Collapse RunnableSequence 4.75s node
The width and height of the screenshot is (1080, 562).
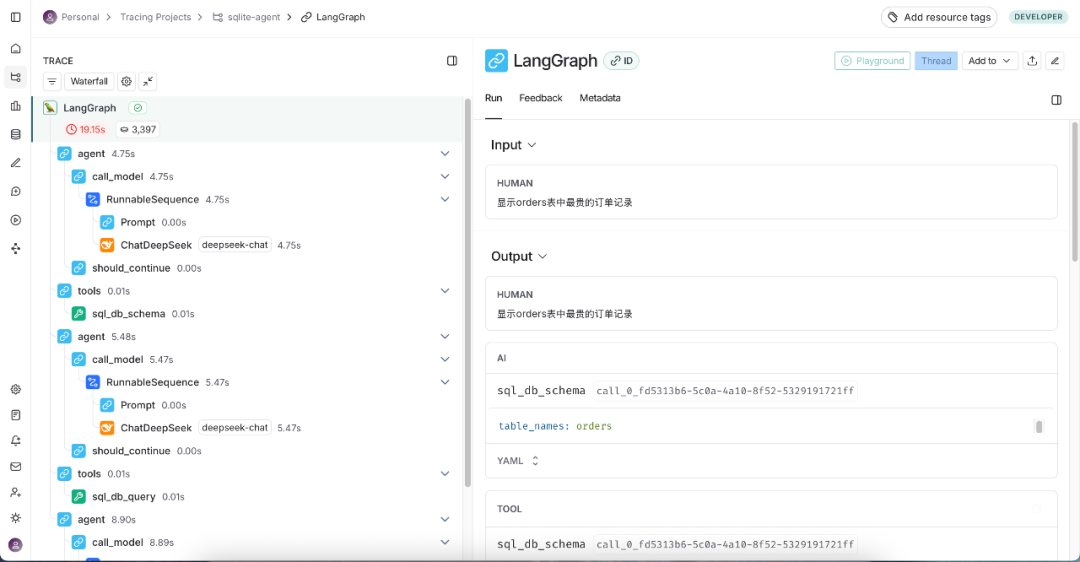445,199
